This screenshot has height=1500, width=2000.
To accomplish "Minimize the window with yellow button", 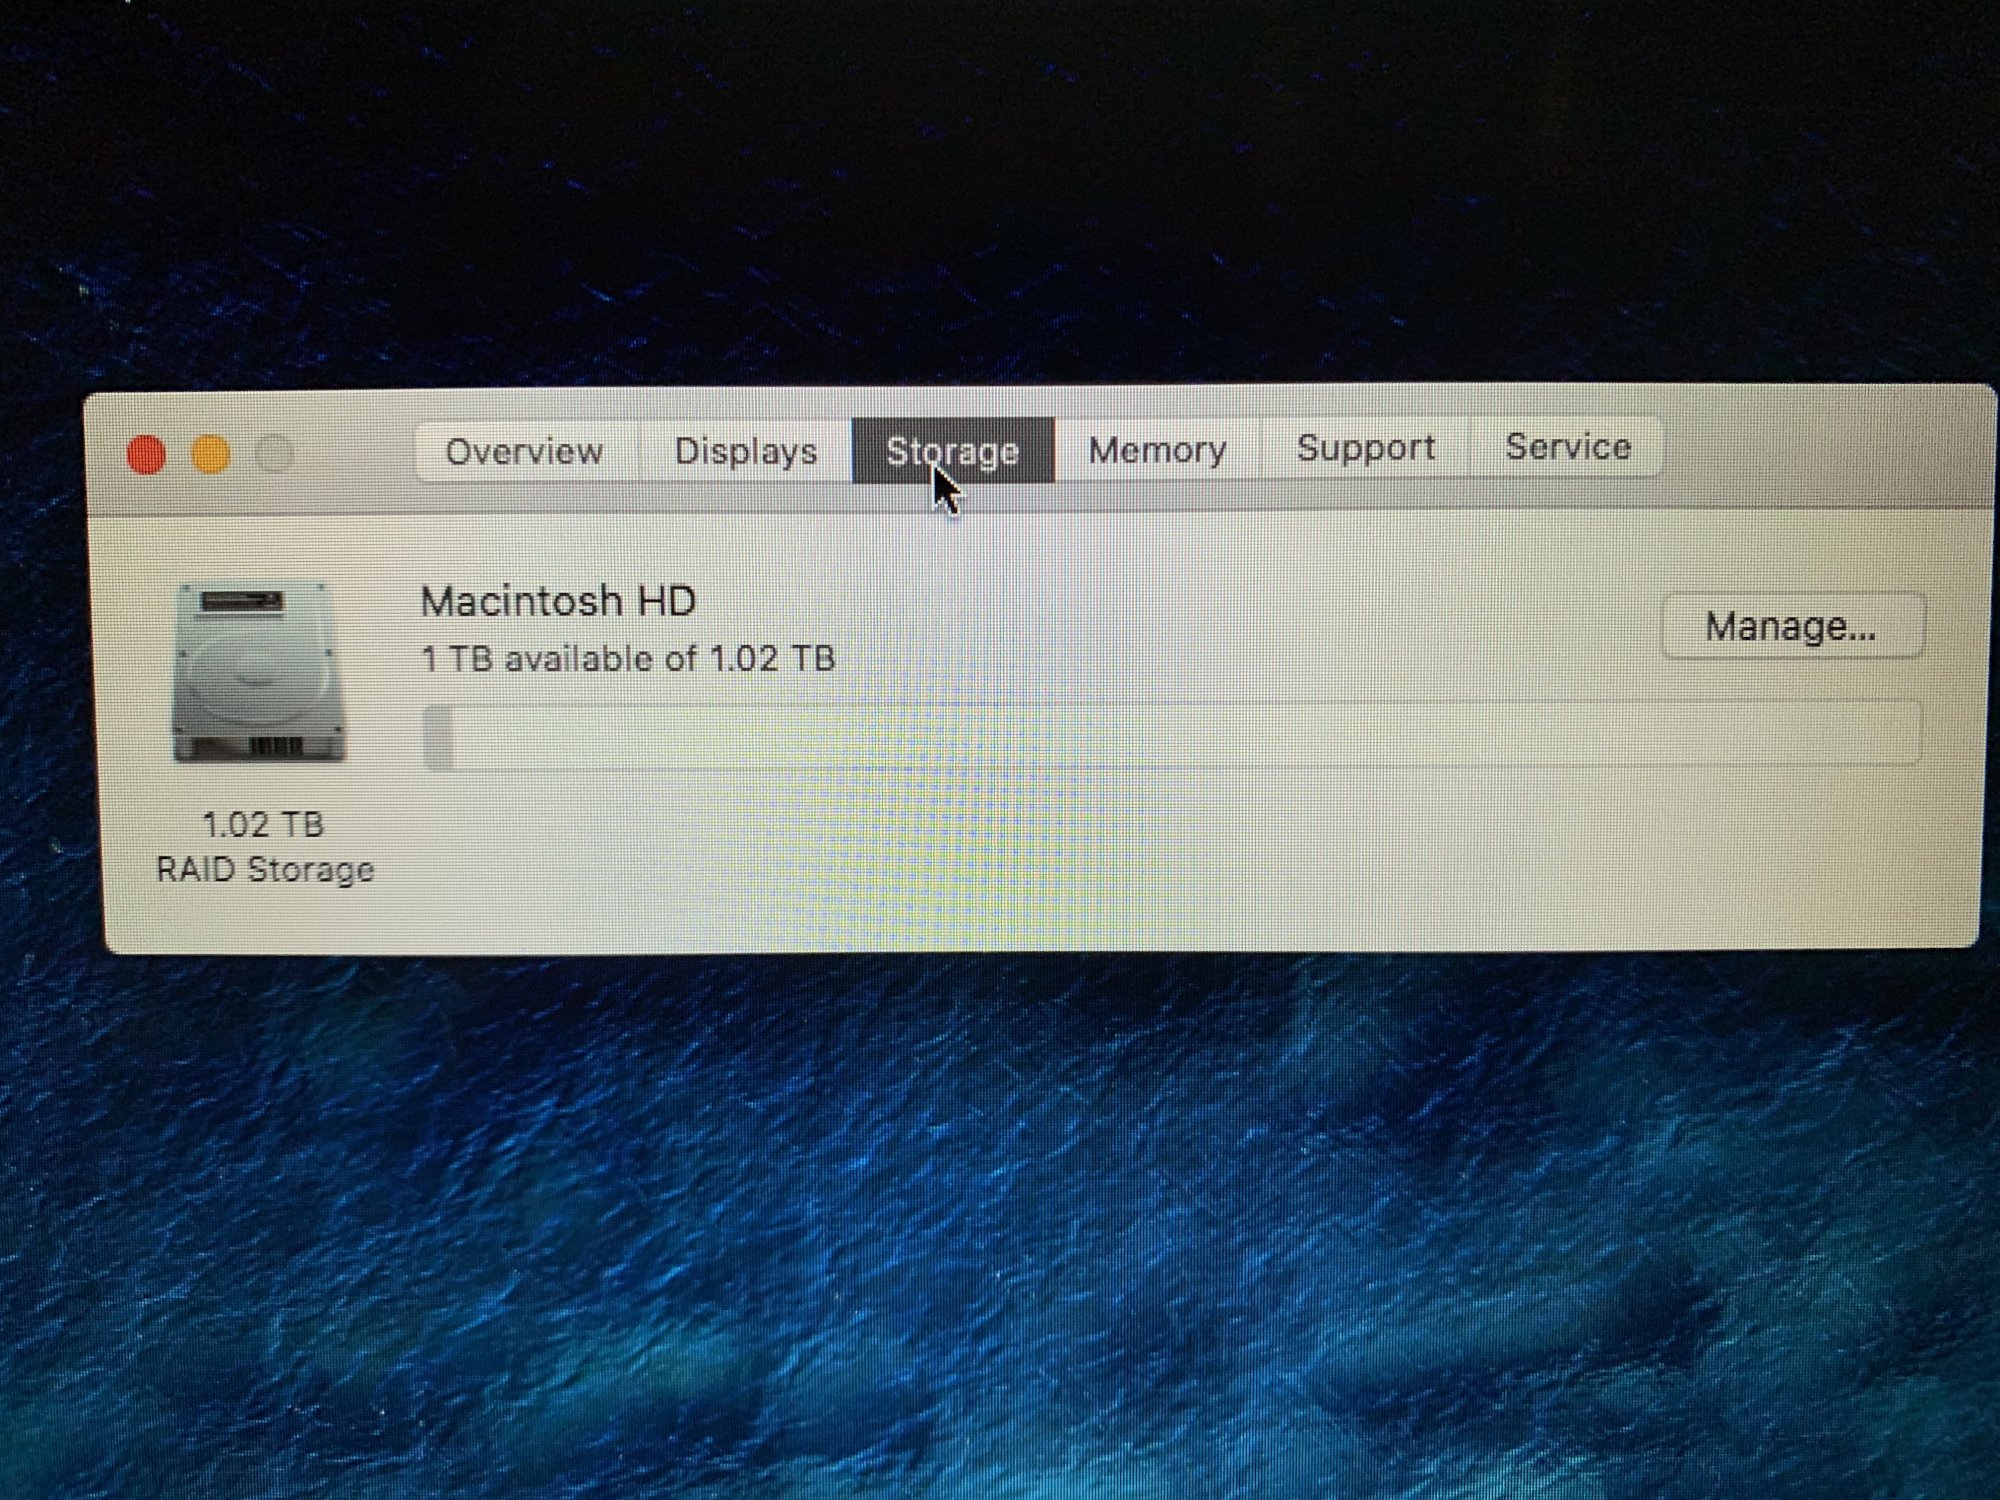I will click(211, 455).
